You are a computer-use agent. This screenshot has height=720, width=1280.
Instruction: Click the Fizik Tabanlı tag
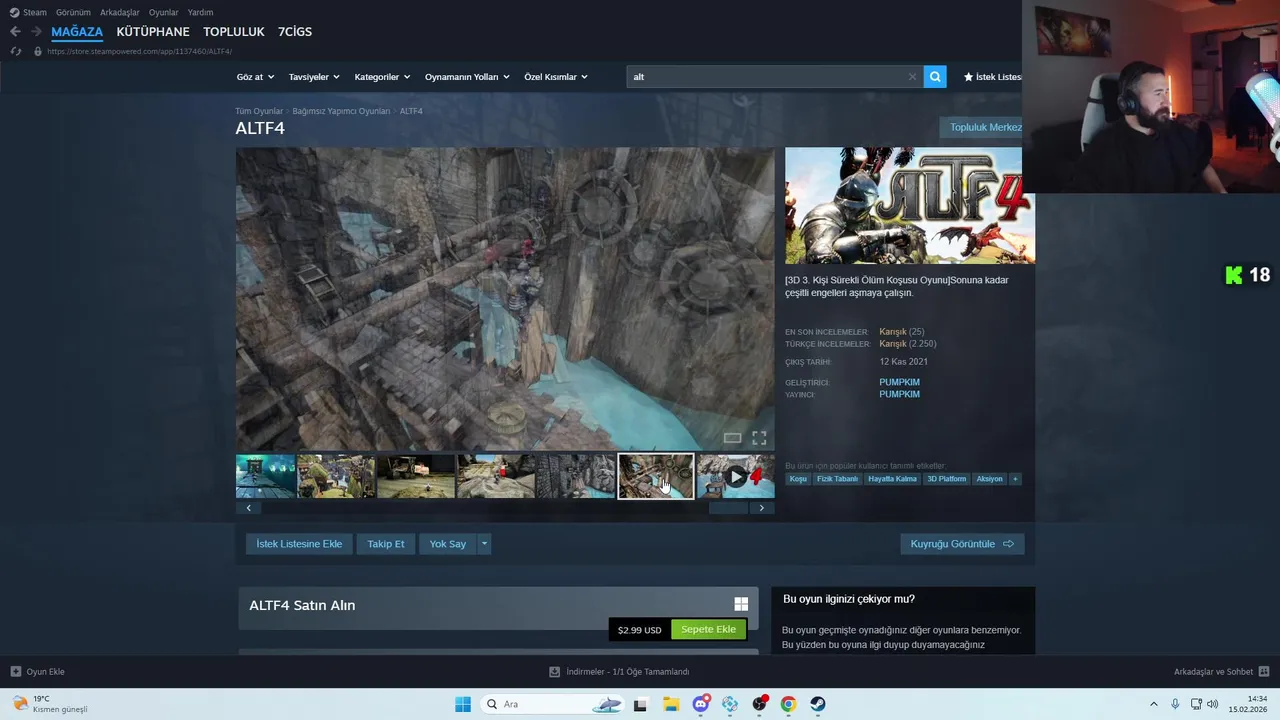coord(837,479)
